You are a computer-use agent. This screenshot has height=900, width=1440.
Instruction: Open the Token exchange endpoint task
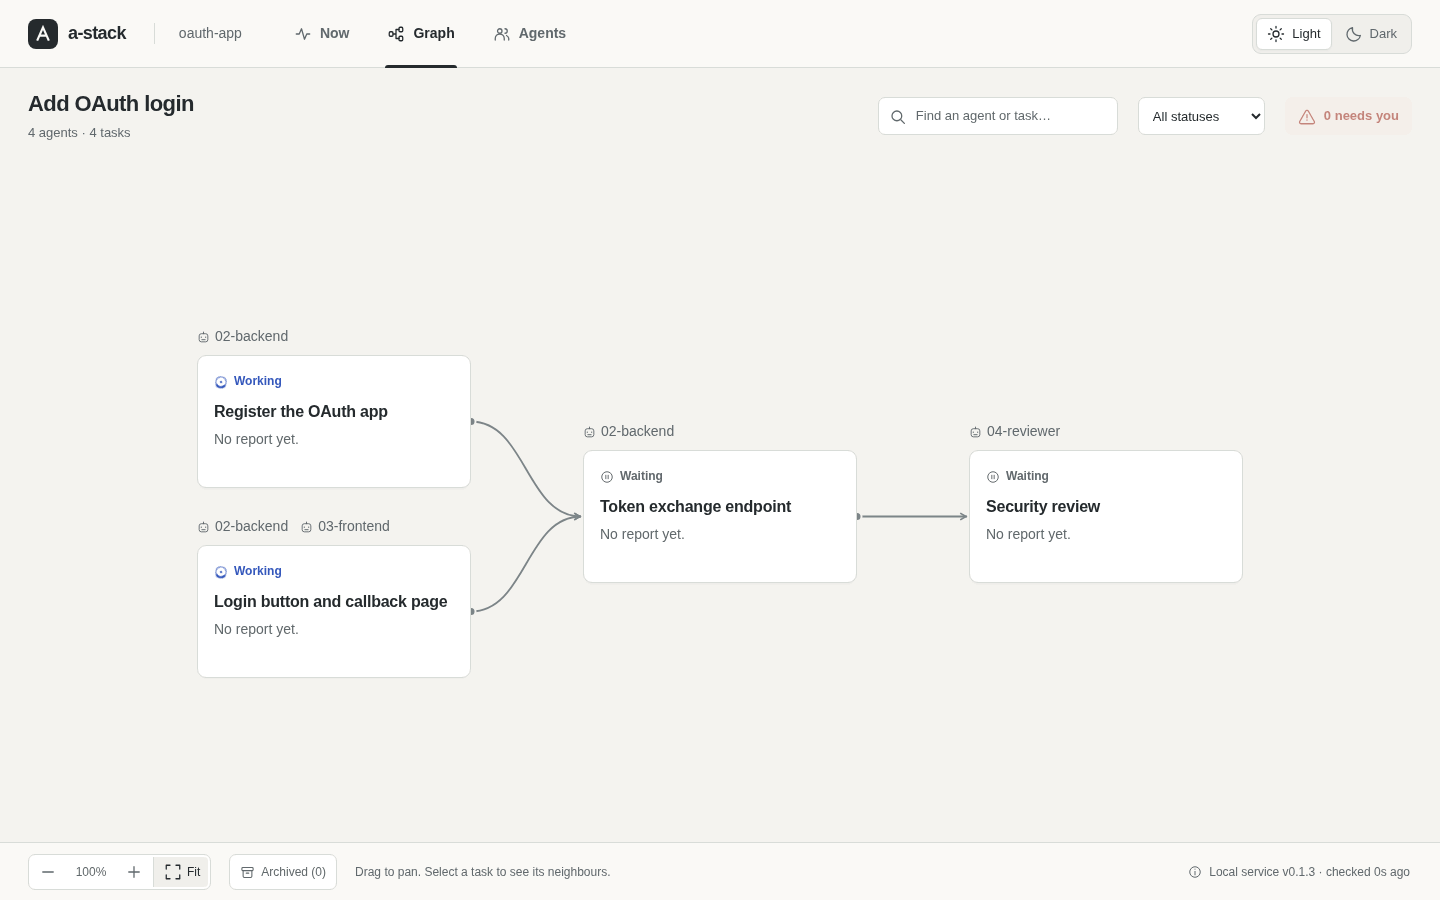tap(720, 516)
